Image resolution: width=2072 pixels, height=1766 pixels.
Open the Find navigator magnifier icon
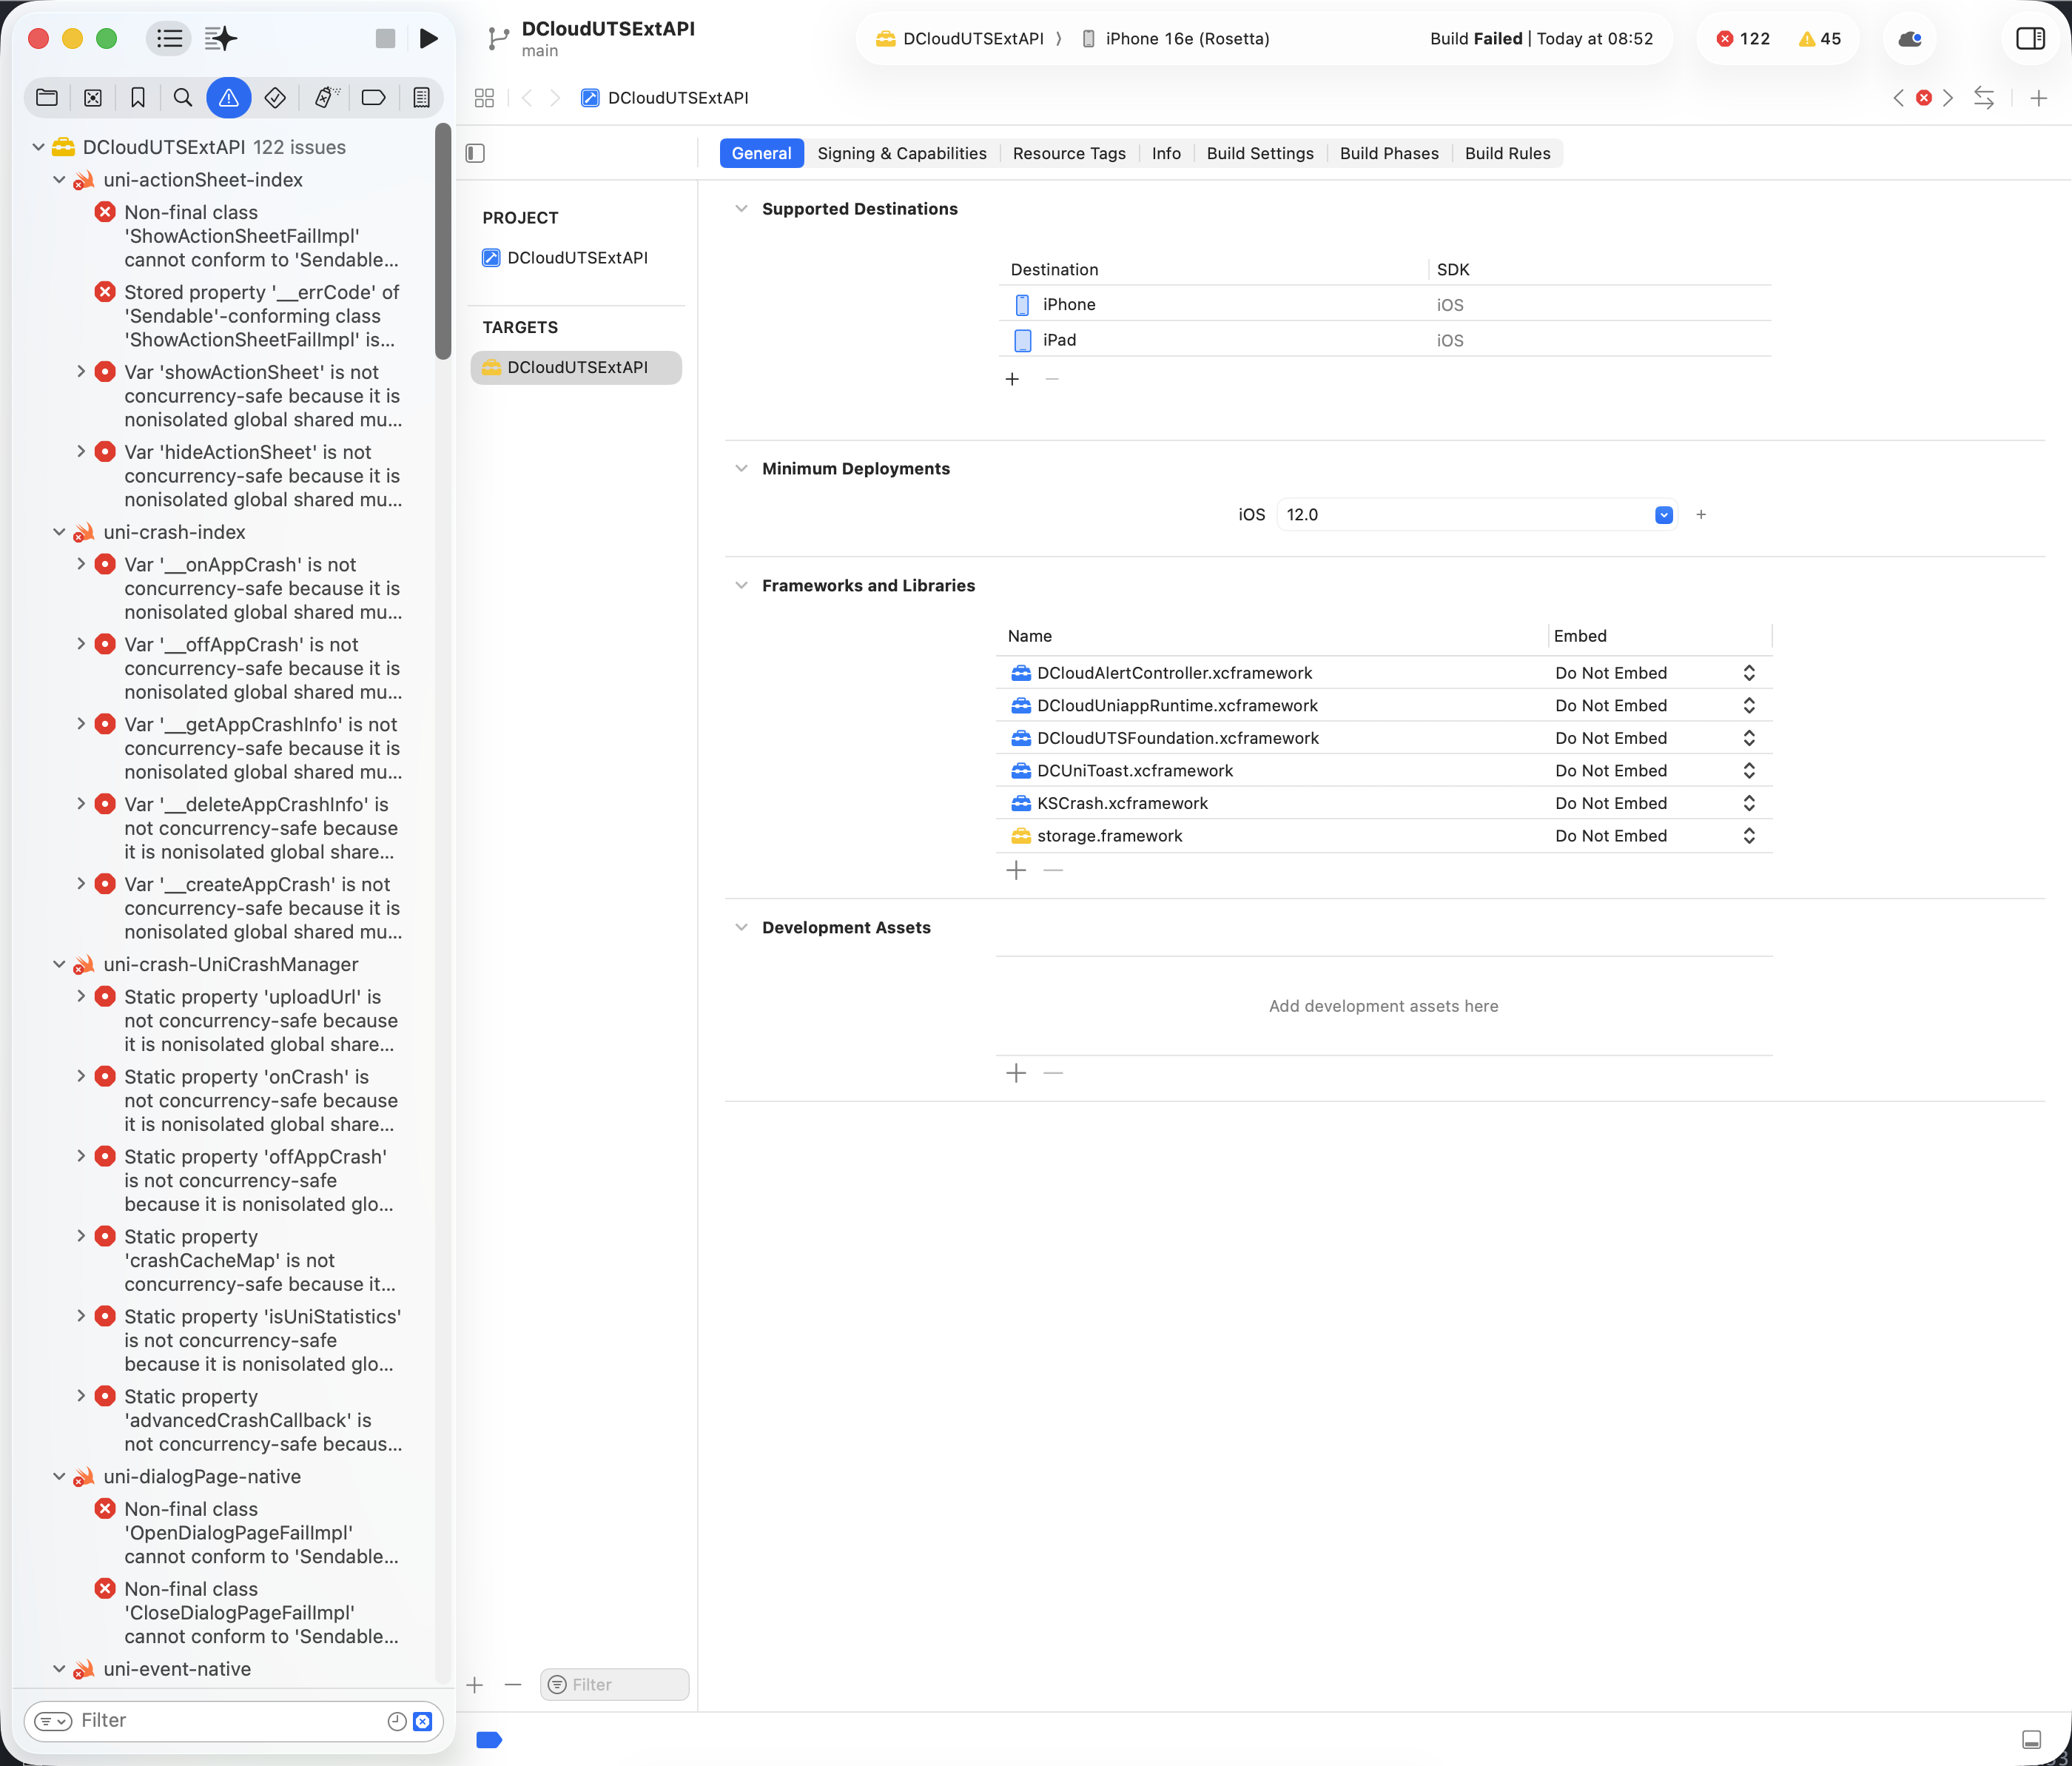click(x=183, y=97)
